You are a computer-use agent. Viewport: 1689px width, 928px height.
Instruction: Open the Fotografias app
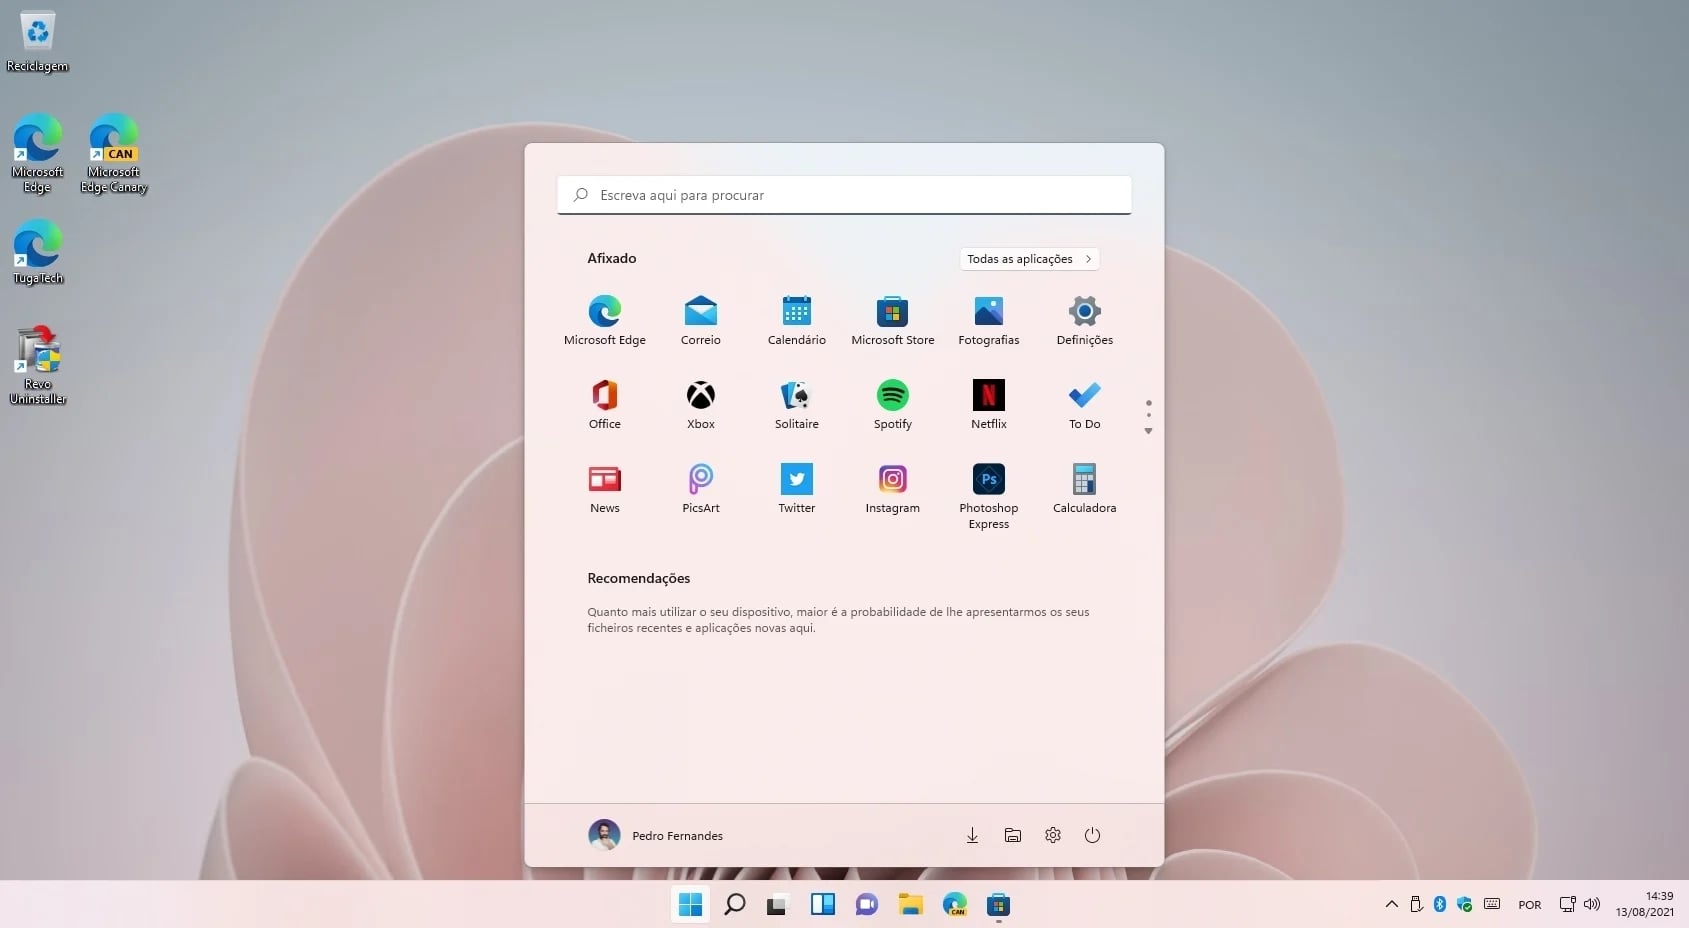click(989, 321)
